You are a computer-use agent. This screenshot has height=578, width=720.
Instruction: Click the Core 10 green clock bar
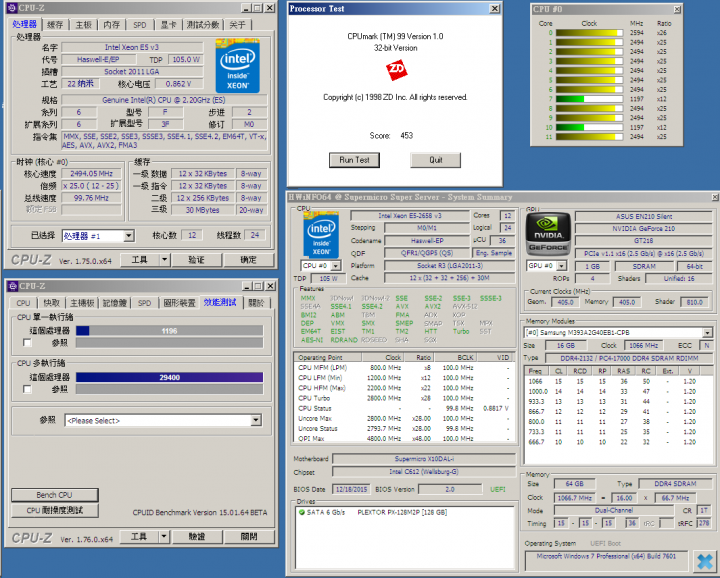tap(589, 127)
